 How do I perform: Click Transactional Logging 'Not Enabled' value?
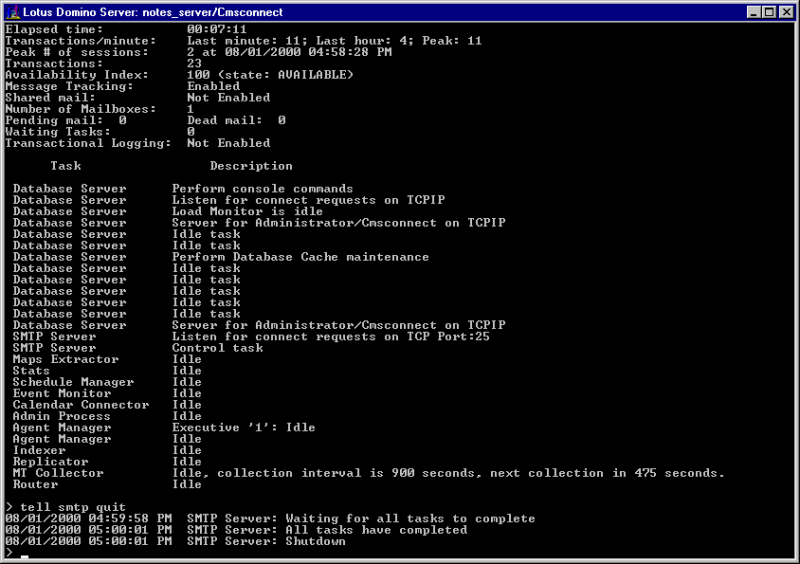229,143
